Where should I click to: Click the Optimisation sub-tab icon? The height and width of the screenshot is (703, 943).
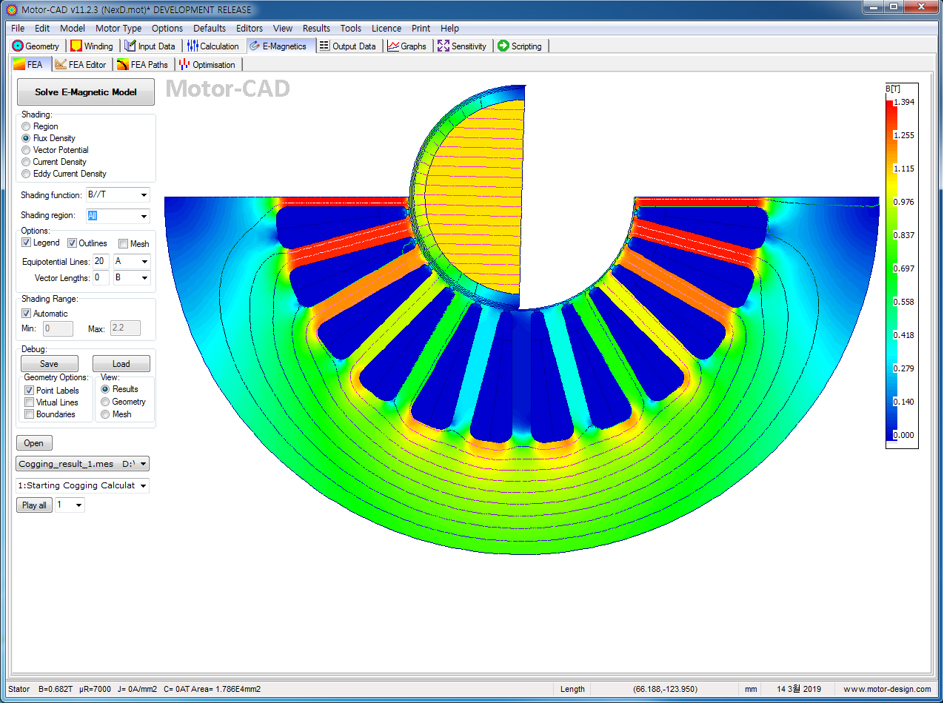184,64
